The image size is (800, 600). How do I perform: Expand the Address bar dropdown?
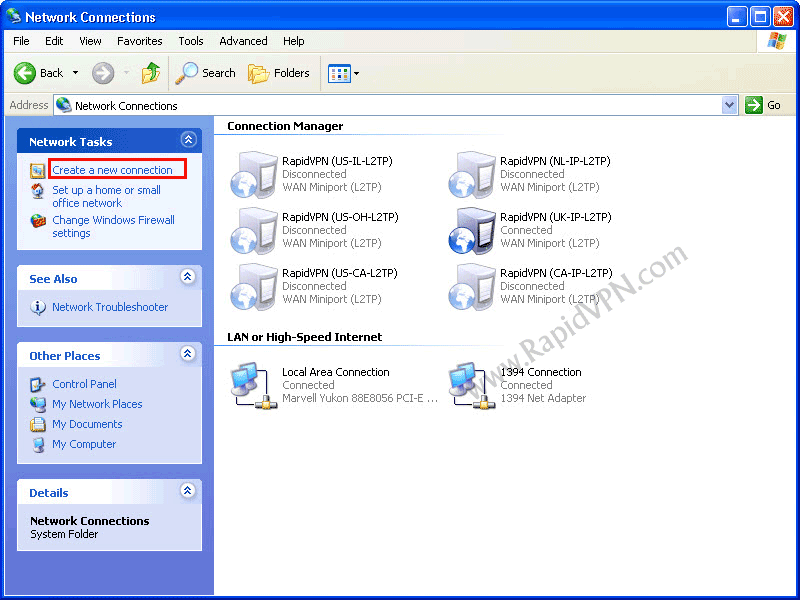(x=730, y=106)
